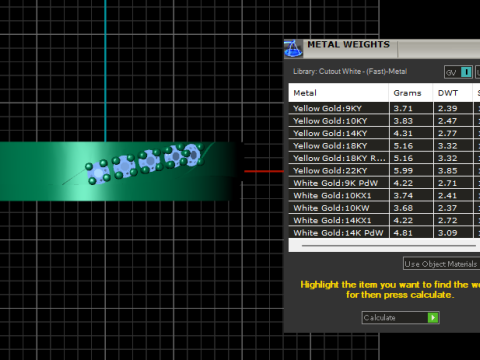The image size is (480, 360).
Task: Select the White Gold:14KX1 row
Action: [x=384, y=220]
